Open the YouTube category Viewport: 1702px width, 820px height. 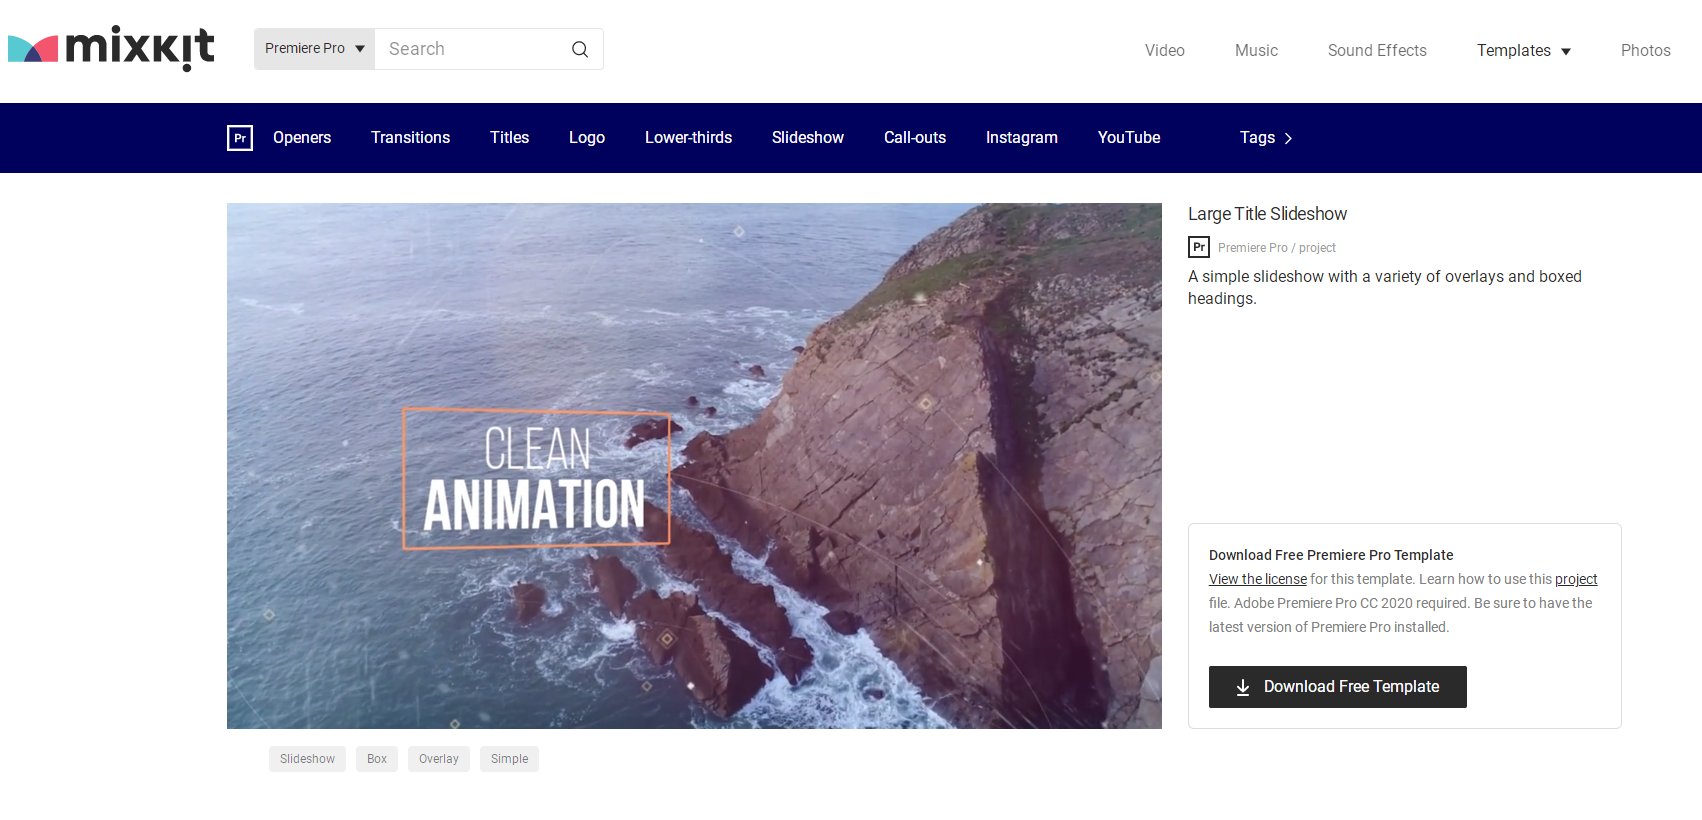pyautogui.click(x=1129, y=138)
